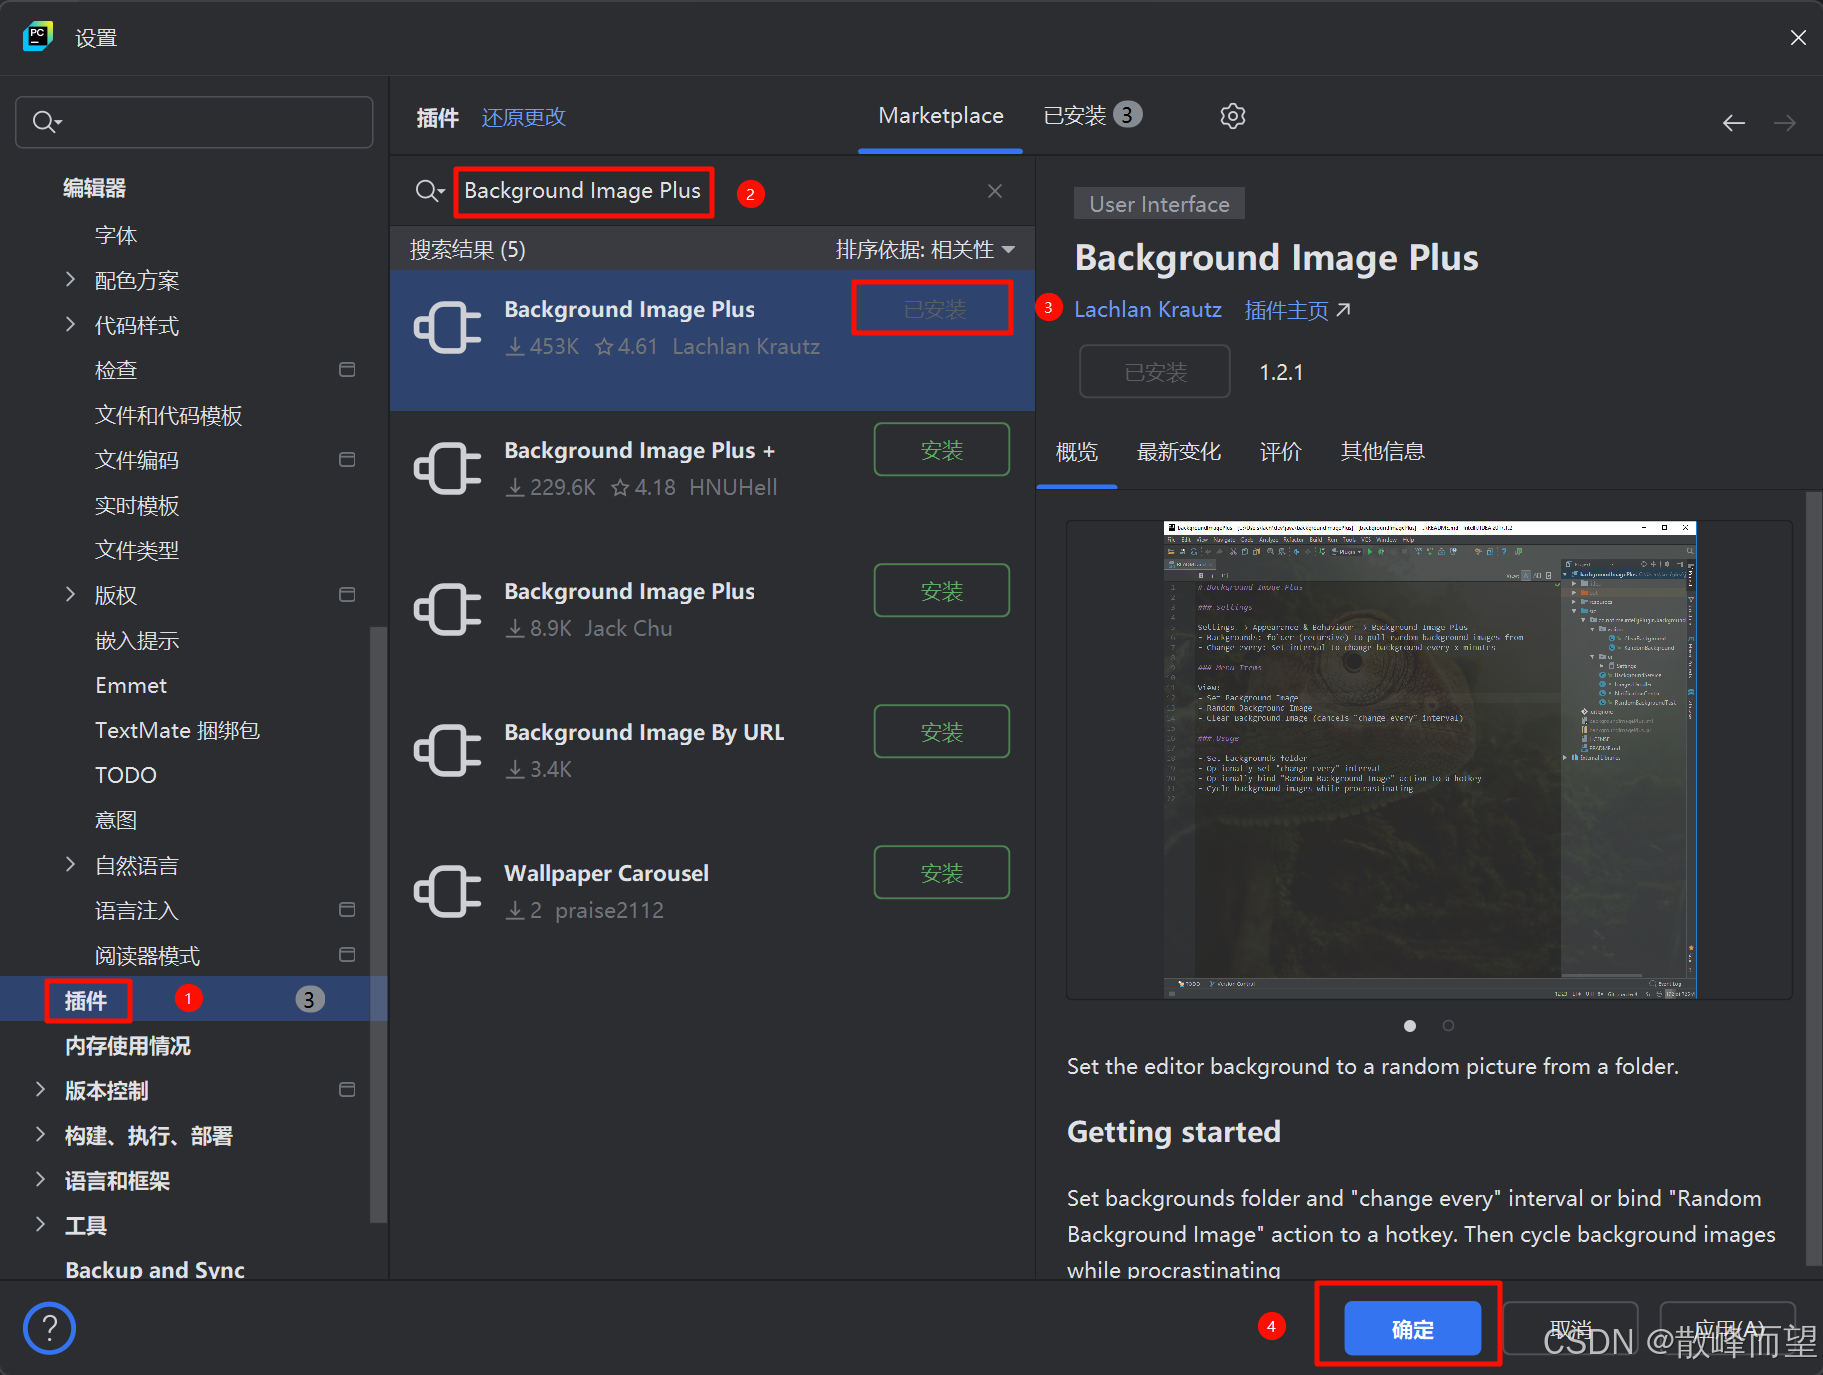Expand the 语言和框架 tree node
1823x1375 pixels.
[40, 1179]
